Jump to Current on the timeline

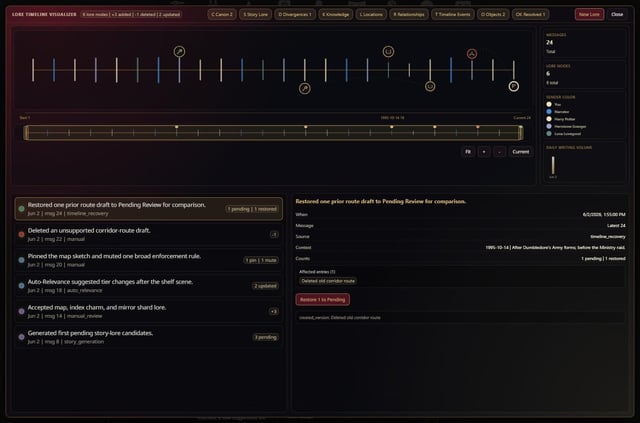click(521, 151)
